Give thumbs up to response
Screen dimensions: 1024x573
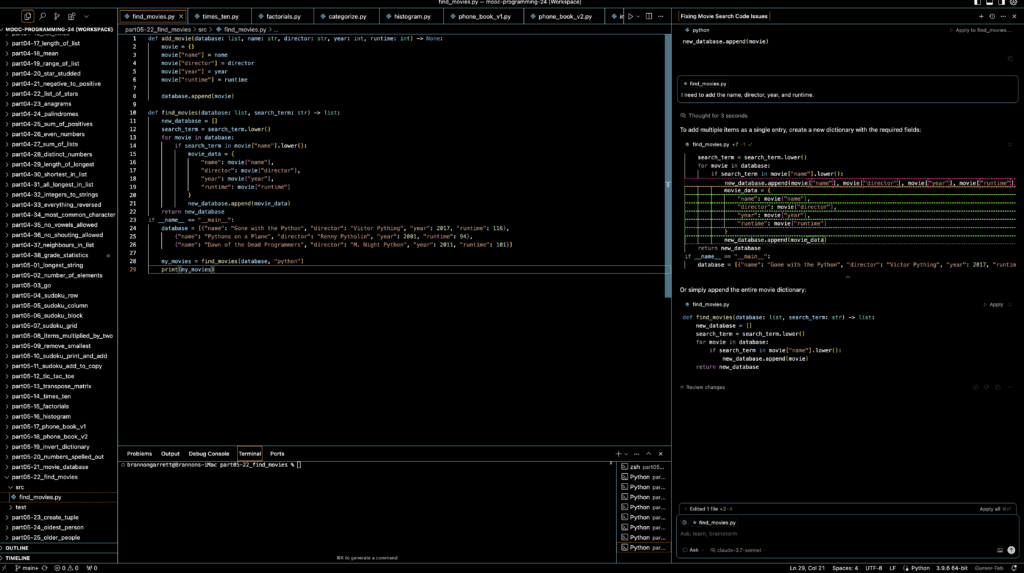[976, 387]
